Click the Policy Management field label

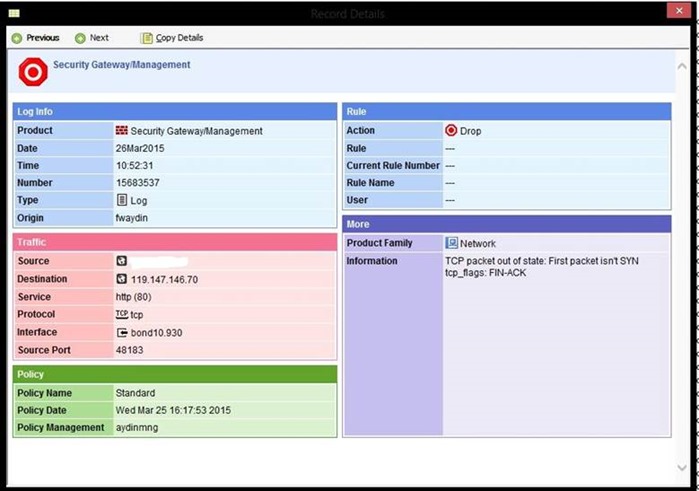pos(61,428)
